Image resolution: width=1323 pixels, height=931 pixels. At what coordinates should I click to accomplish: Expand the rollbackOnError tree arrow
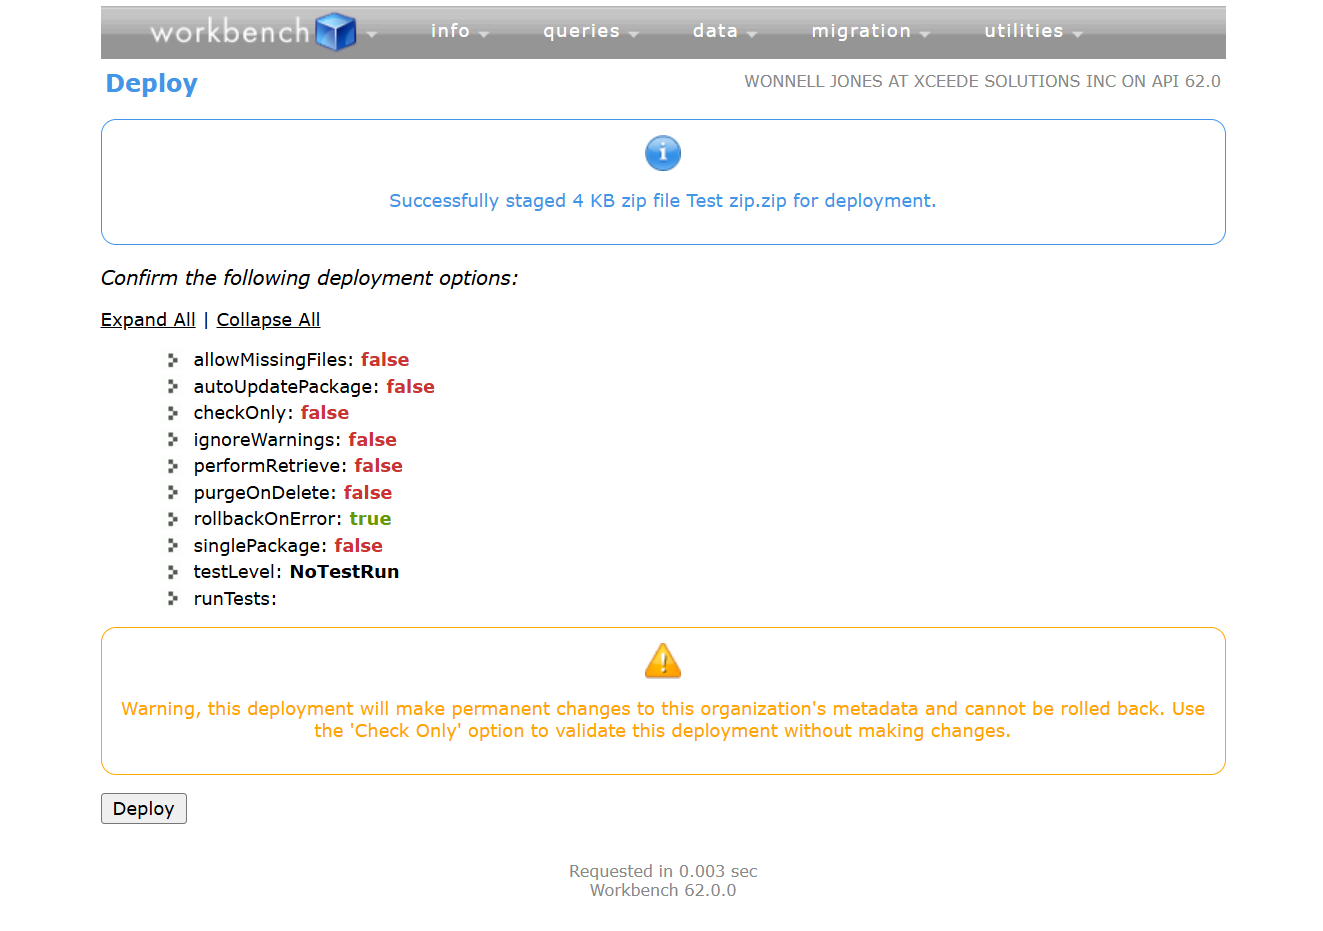point(173,519)
